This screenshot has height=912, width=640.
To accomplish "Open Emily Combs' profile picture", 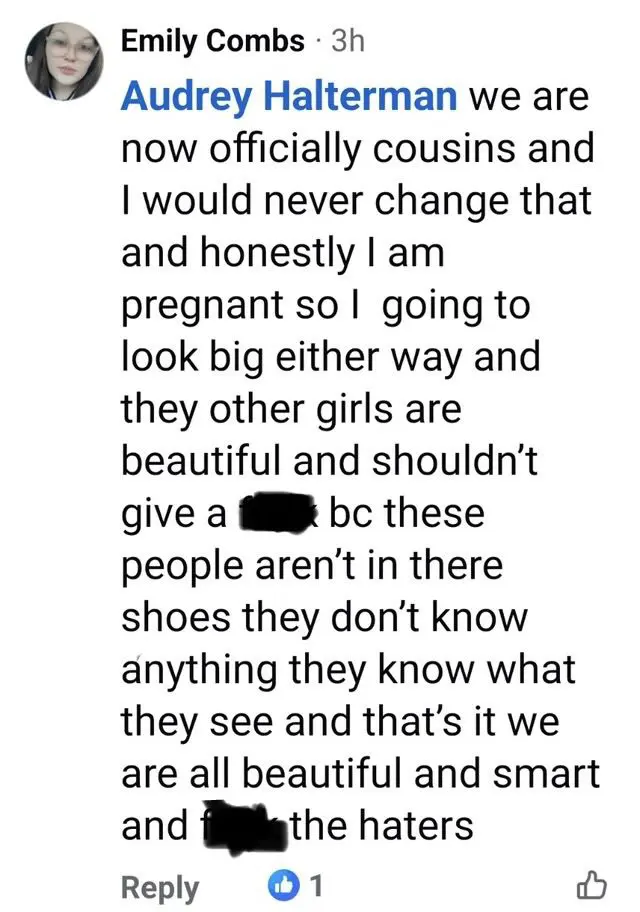I will [x=62, y=61].
